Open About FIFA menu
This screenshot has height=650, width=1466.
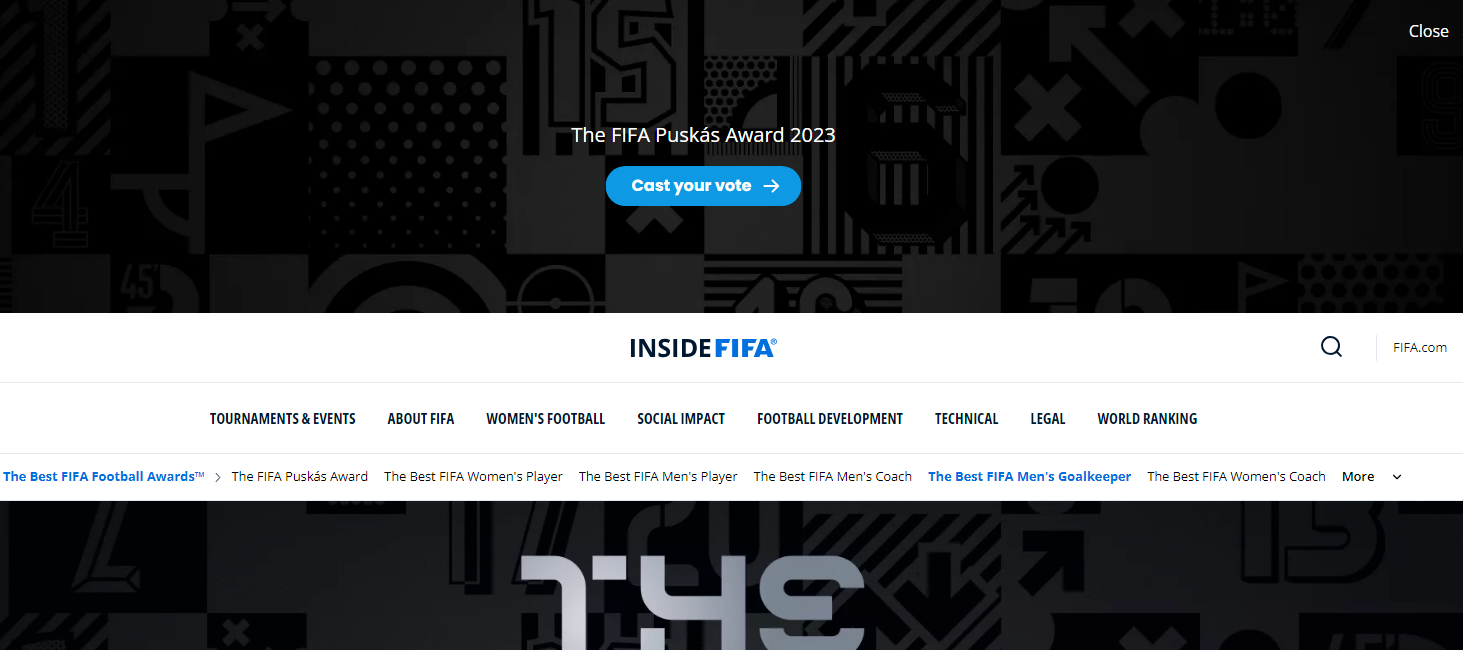pos(421,419)
